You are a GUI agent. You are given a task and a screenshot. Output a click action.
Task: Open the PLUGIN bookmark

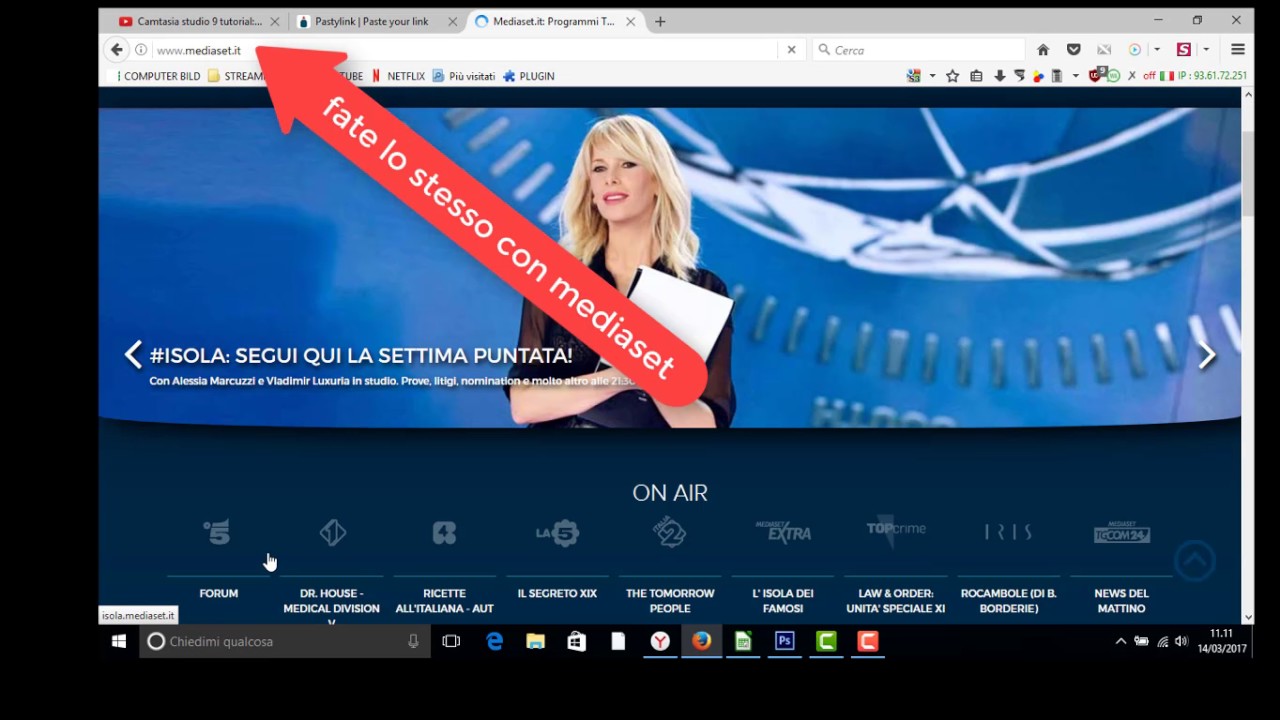point(529,76)
